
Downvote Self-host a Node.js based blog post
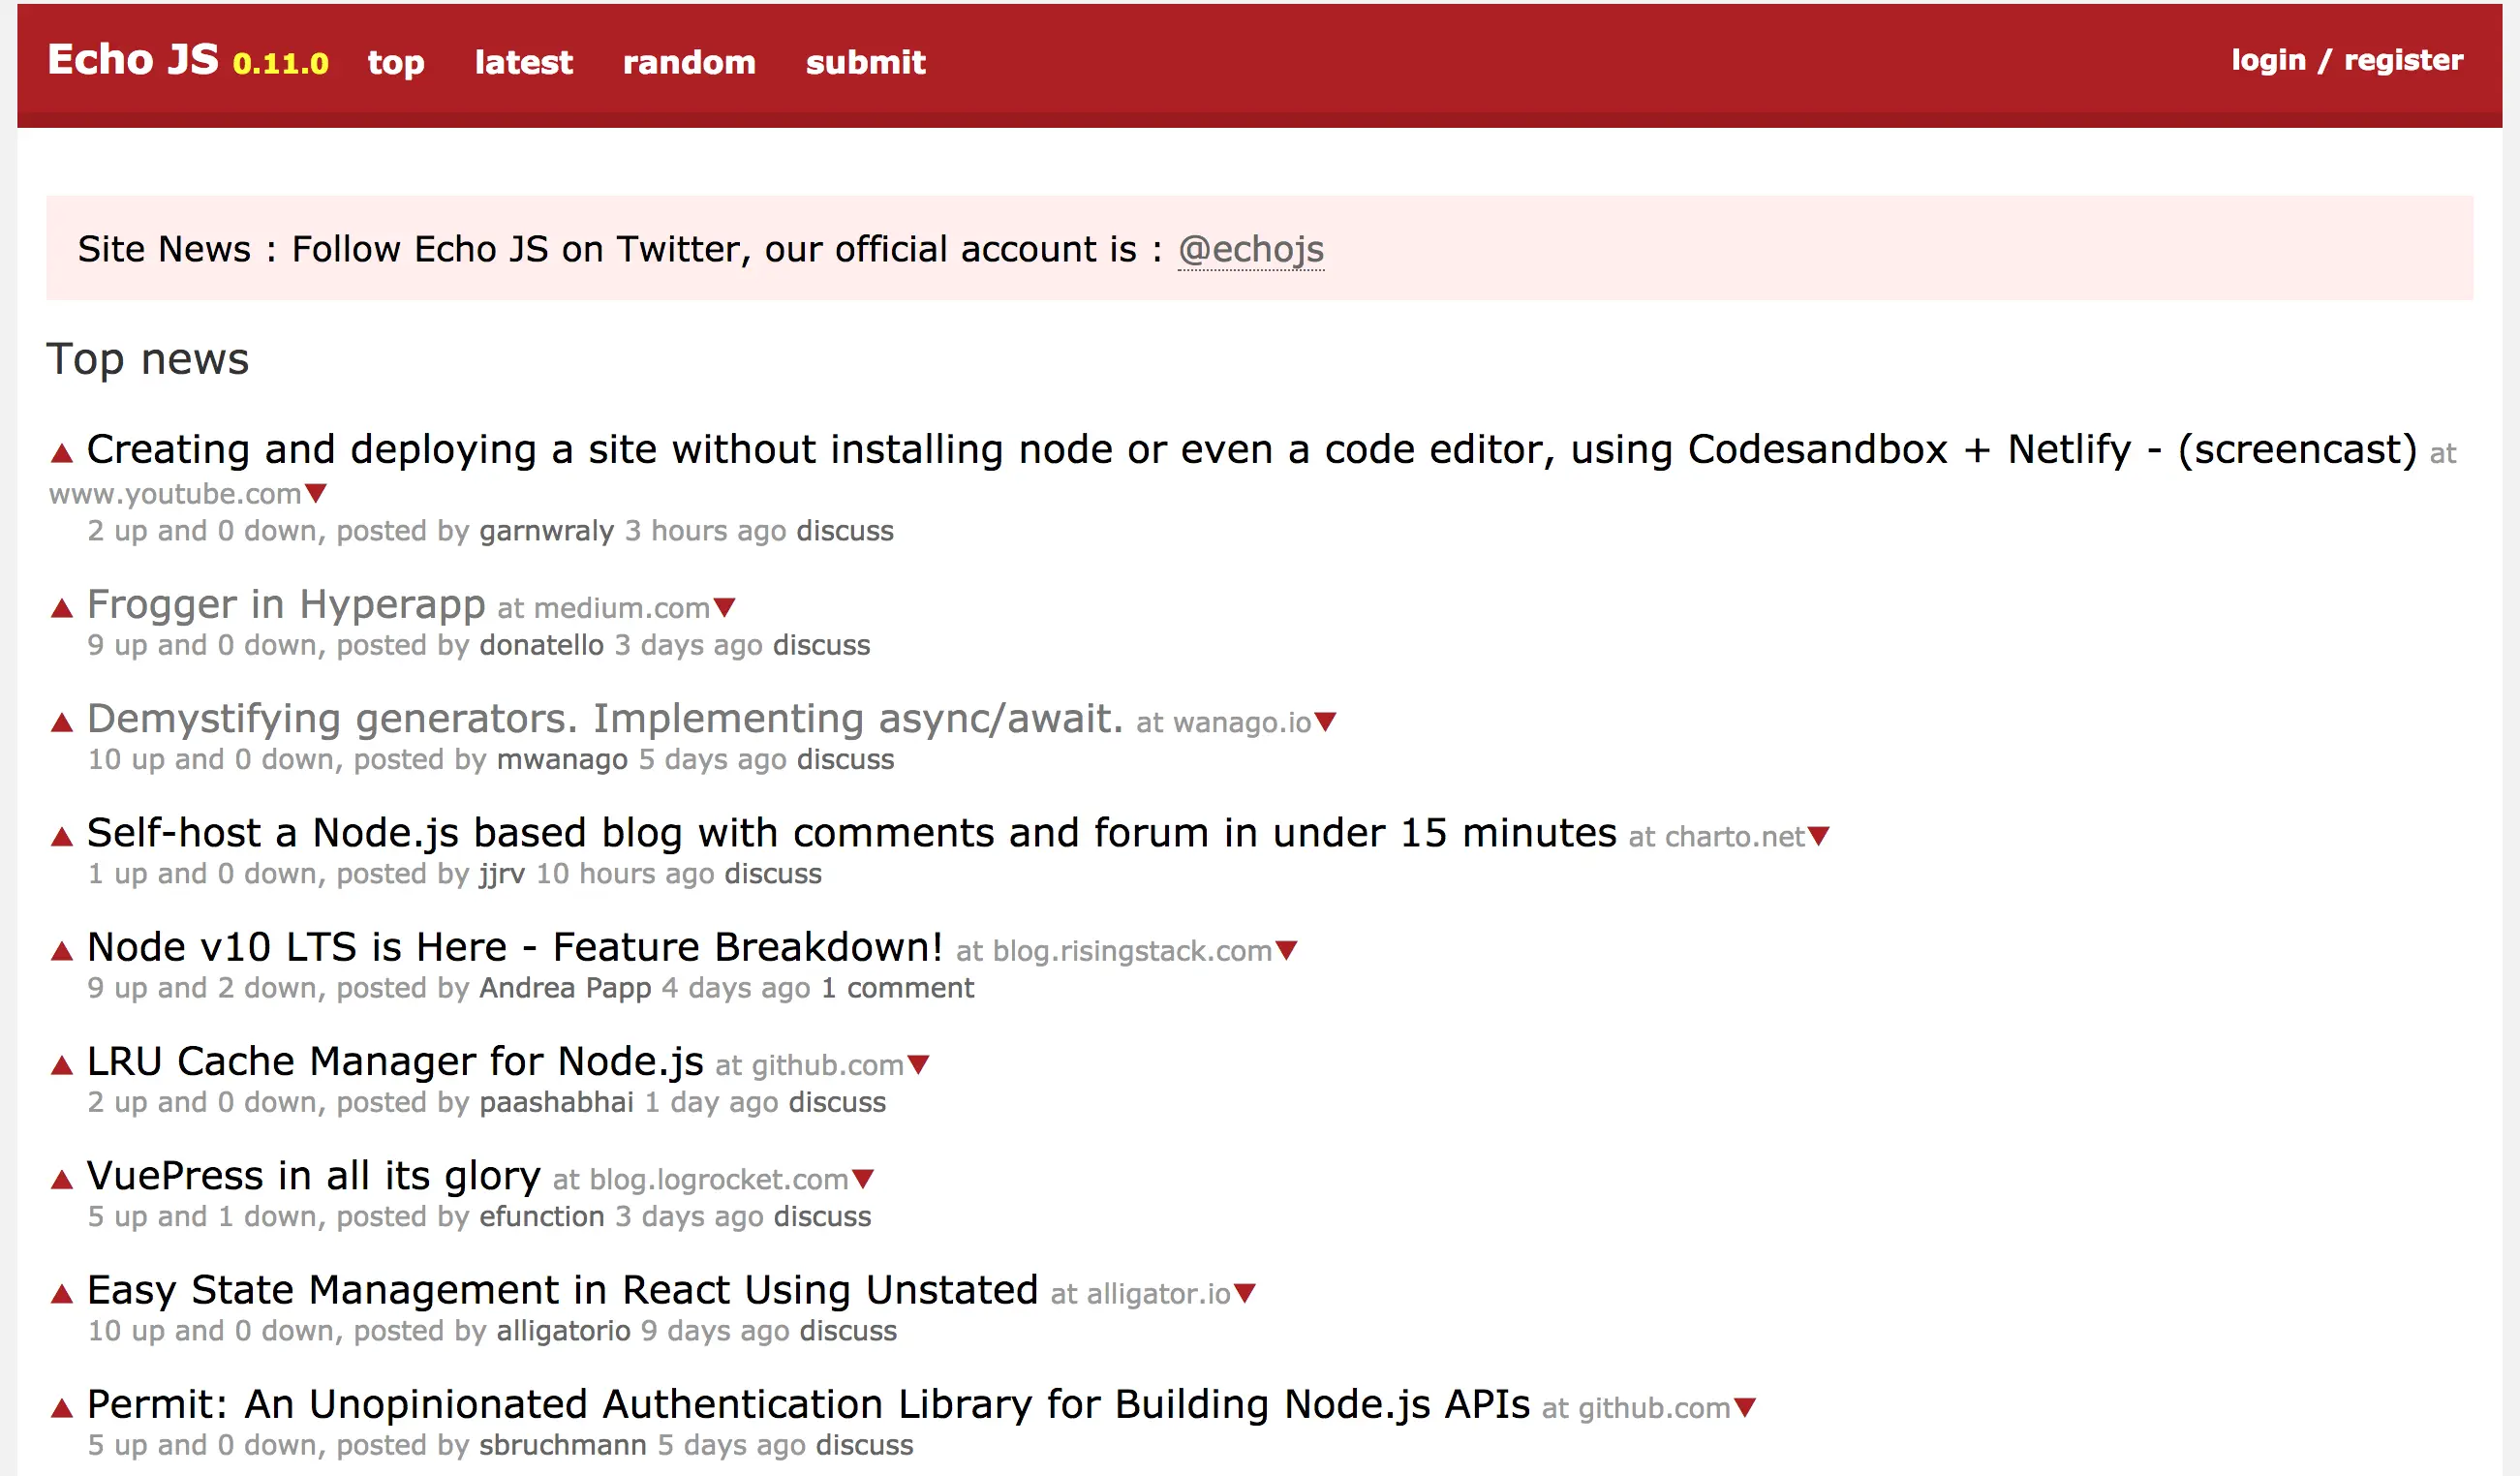coord(1819,836)
